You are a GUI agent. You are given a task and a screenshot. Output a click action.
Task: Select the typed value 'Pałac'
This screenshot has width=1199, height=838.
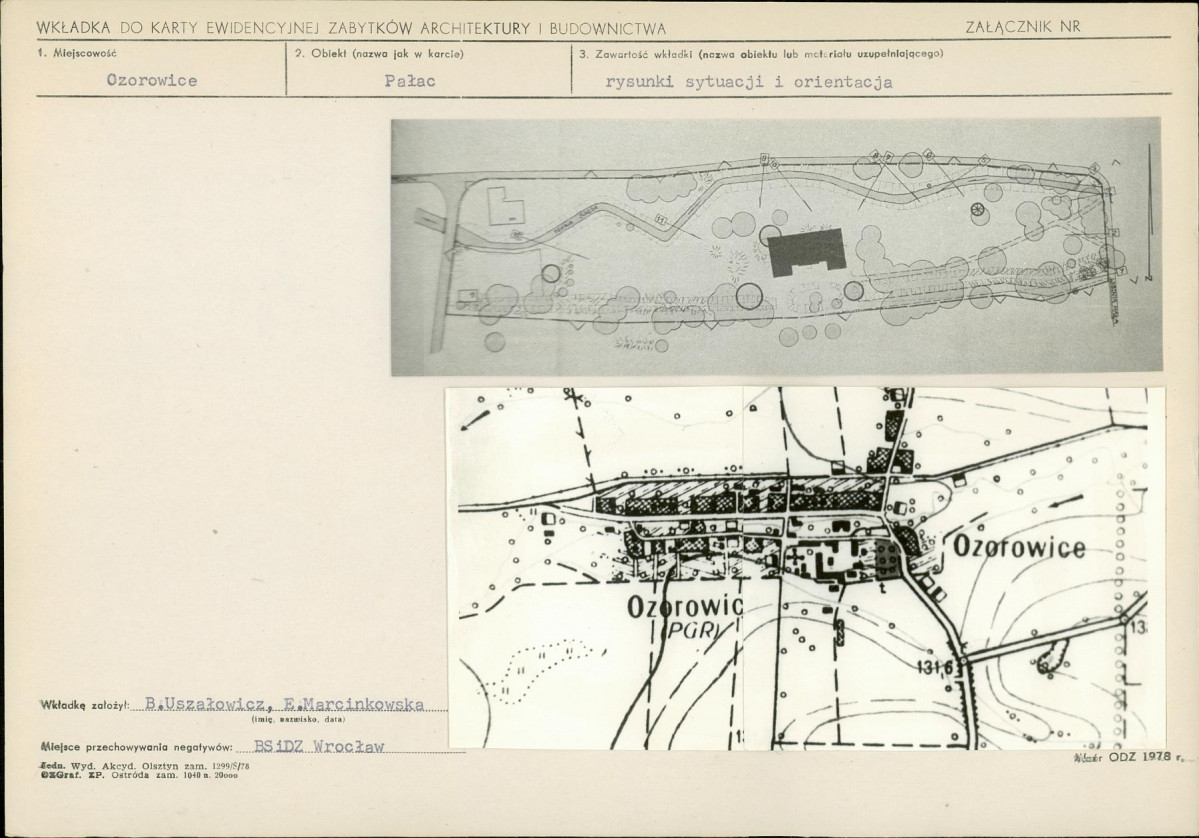tap(410, 80)
